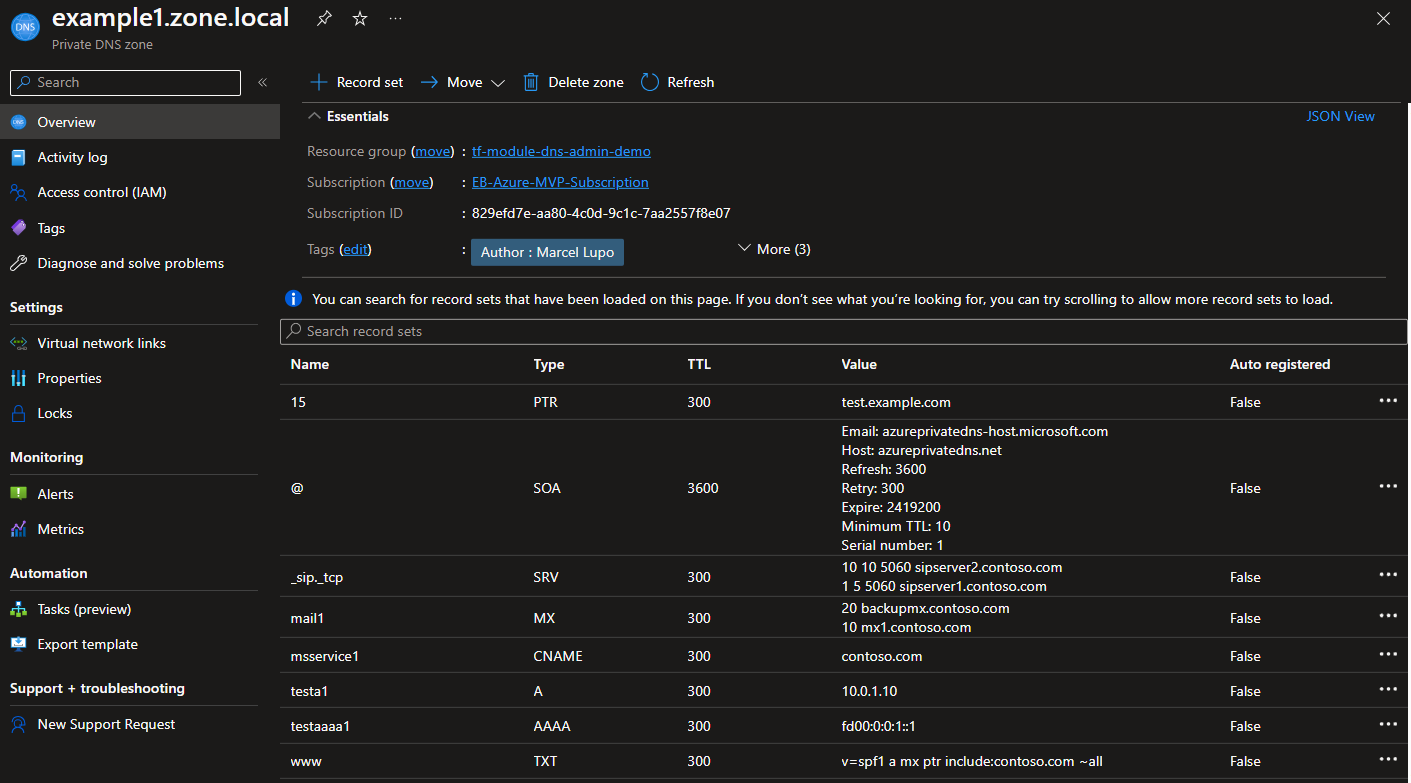Sort by the Type column header
Image resolution: width=1411 pixels, height=783 pixels.
pos(549,364)
